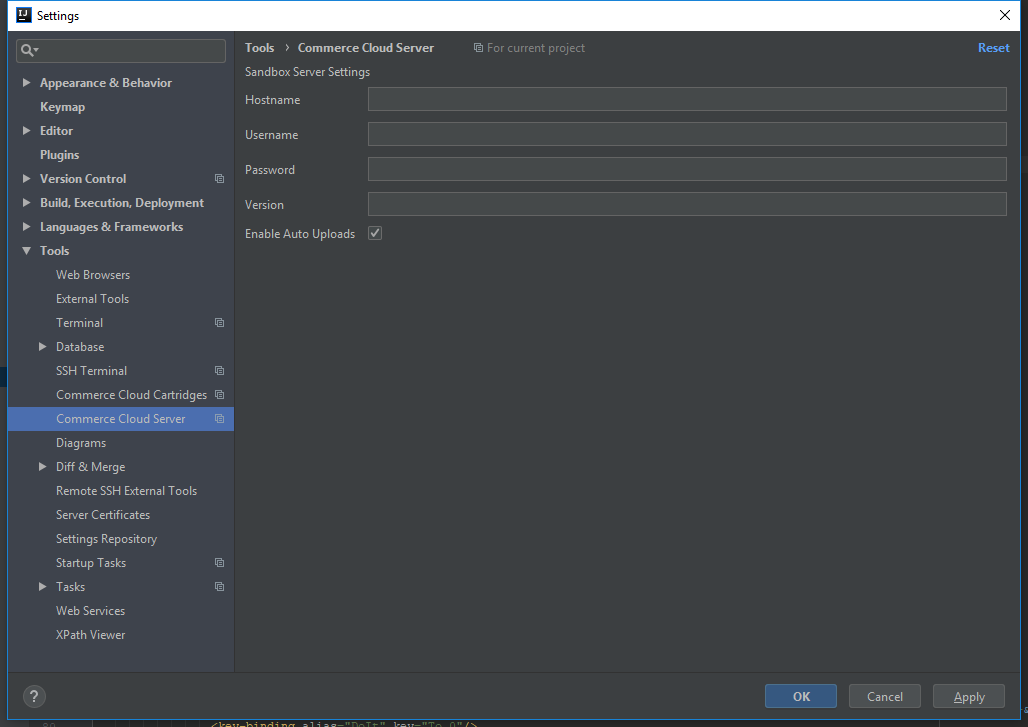The image size is (1028, 727).
Task: Select Settings Repository item
Action: 106,539
